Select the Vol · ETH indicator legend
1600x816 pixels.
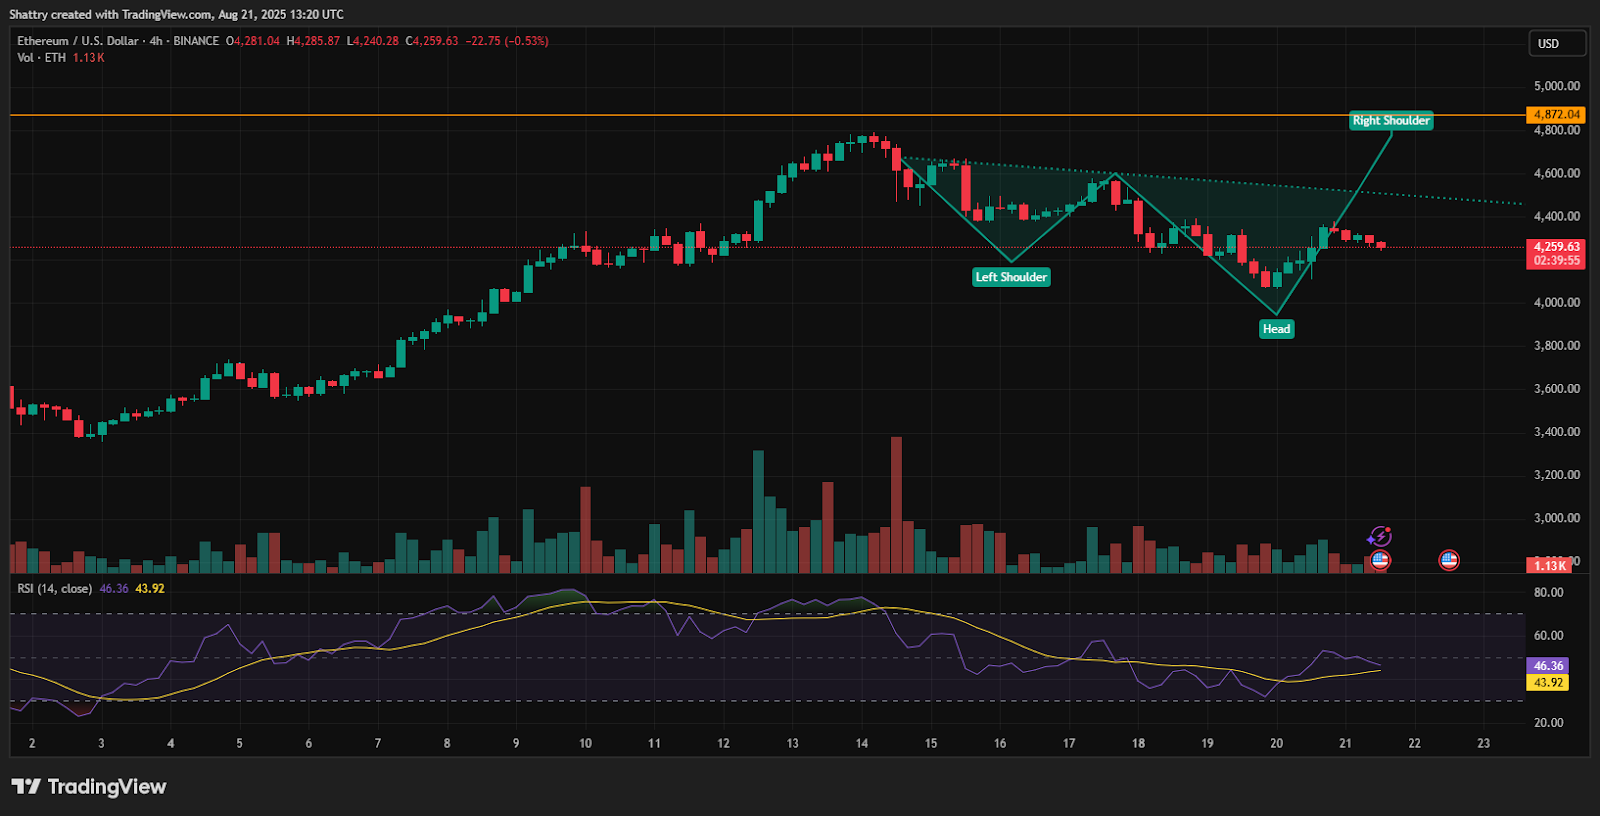41,58
